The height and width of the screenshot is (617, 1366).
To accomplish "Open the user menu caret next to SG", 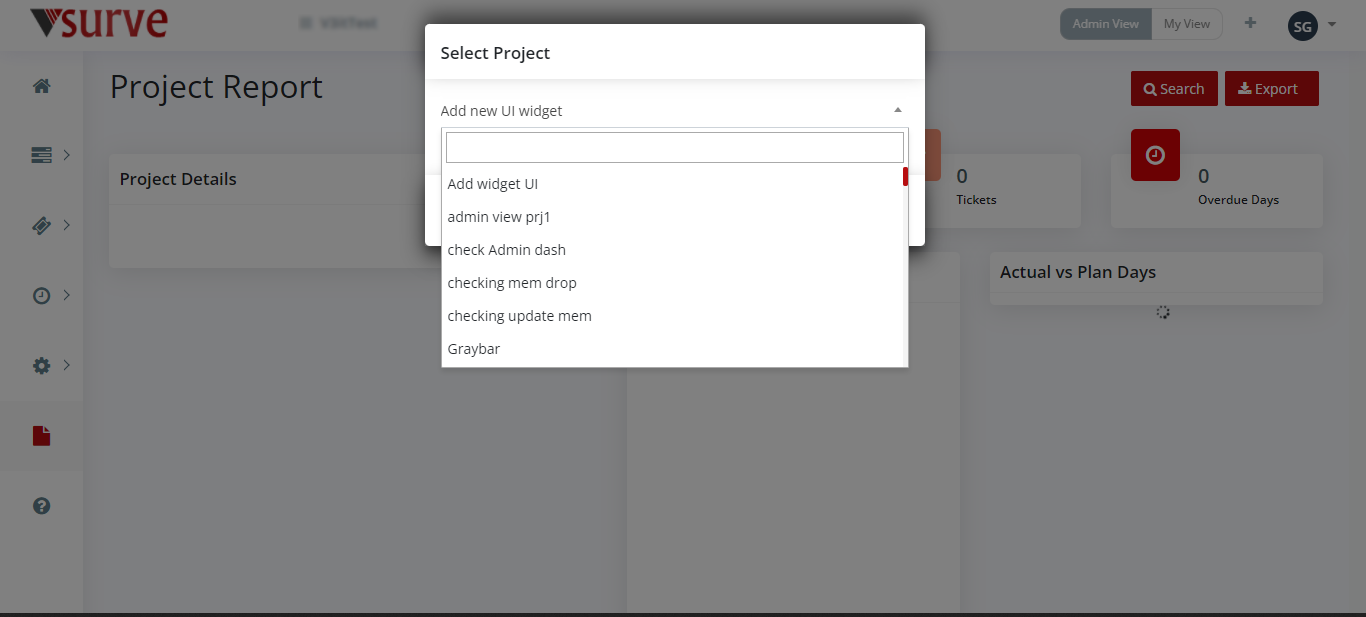I will click(1332, 24).
